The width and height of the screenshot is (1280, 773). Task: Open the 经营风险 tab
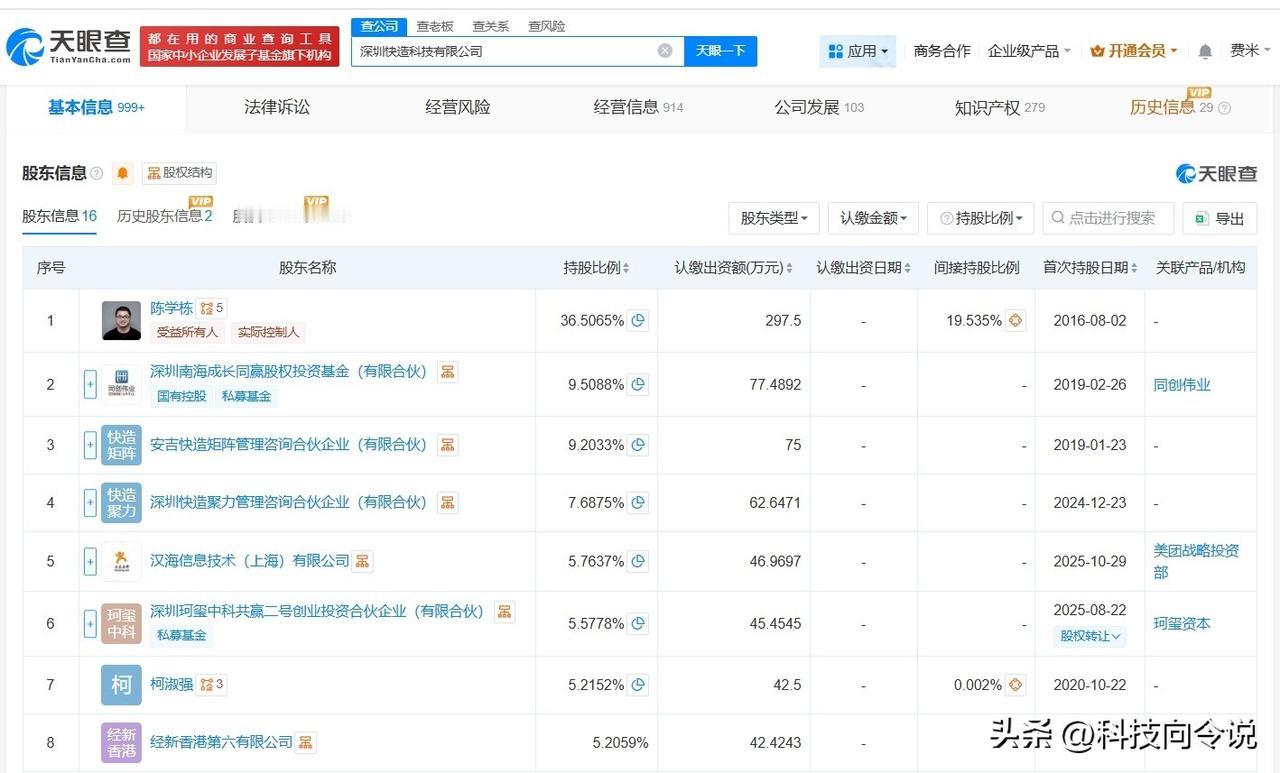pos(458,107)
